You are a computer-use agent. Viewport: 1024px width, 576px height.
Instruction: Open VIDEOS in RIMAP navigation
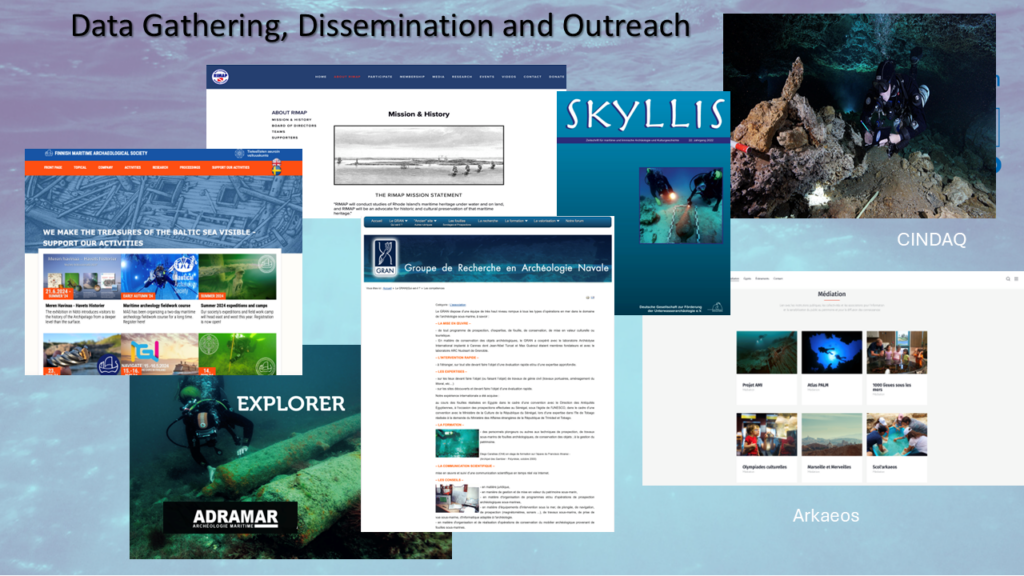click(x=509, y=77)
